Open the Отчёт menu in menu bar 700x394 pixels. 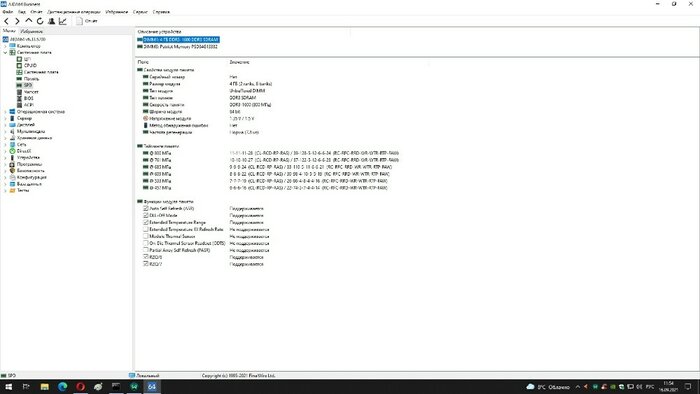[x=37, y=12]
